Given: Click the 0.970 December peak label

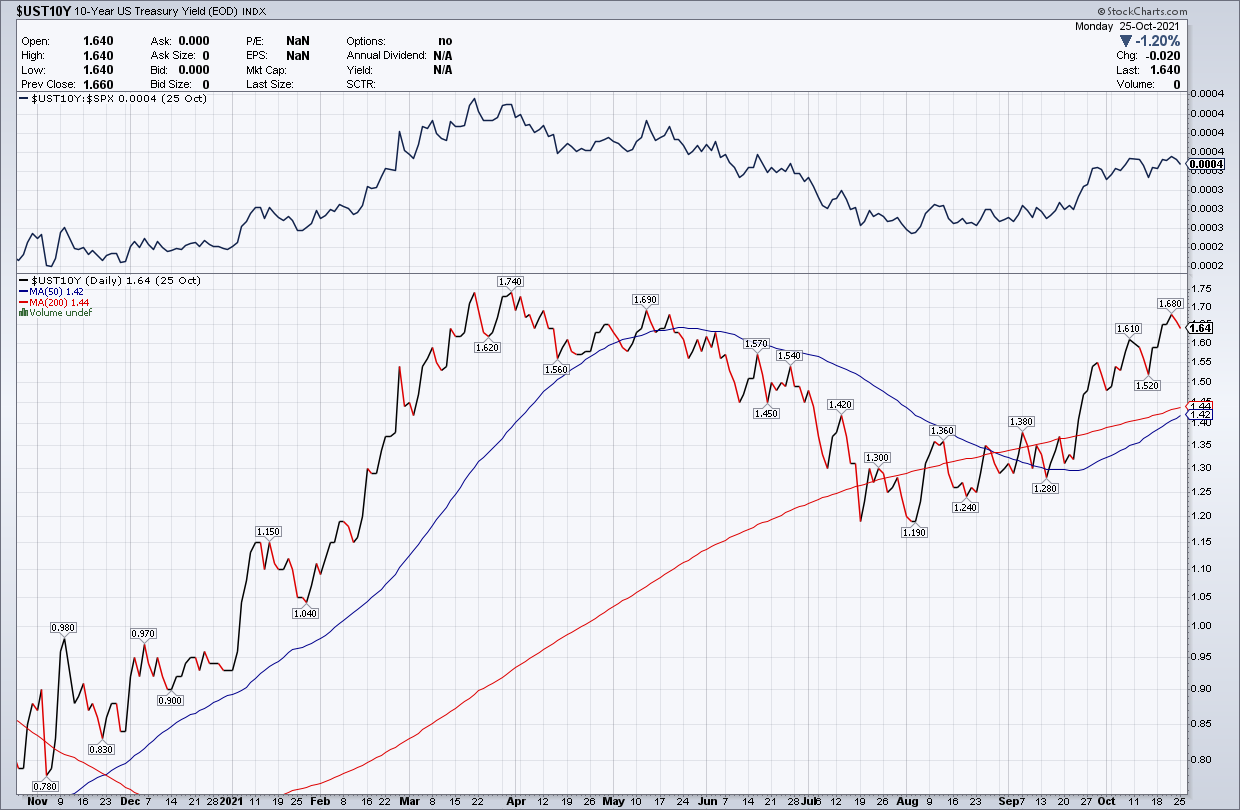Looking at the screenshot, I should coord(144,633).
